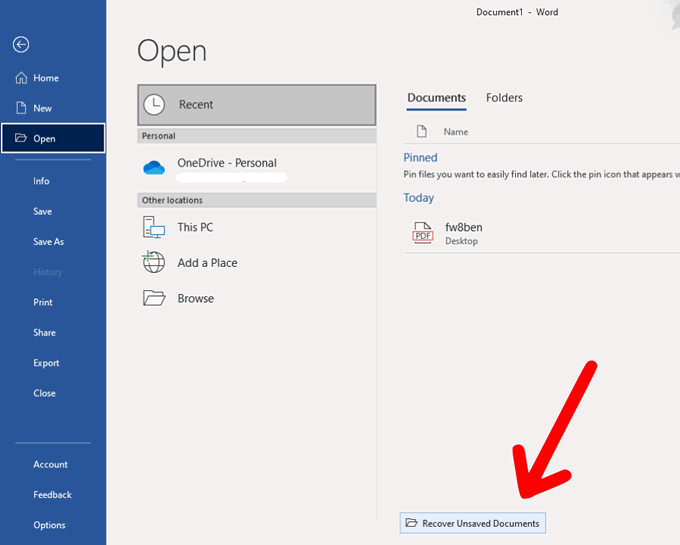Click the New document icon

(x=21, y=108)
